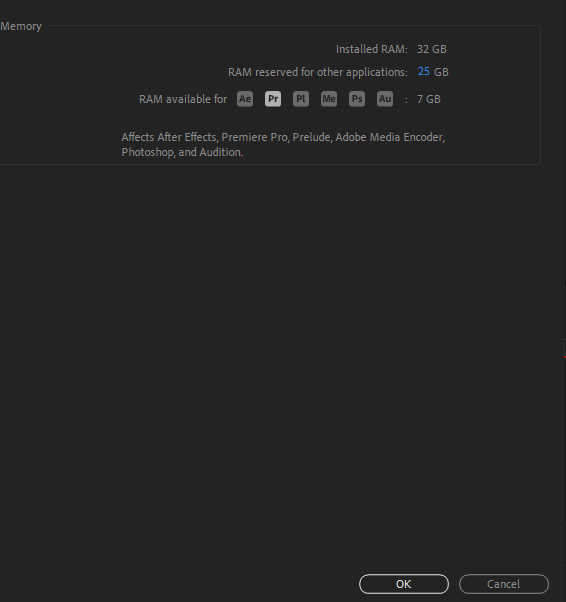Click the 'Affects After Effects, Premiere Pro' note
Screen dimensions: 566x602
click(x=283, y=145)
